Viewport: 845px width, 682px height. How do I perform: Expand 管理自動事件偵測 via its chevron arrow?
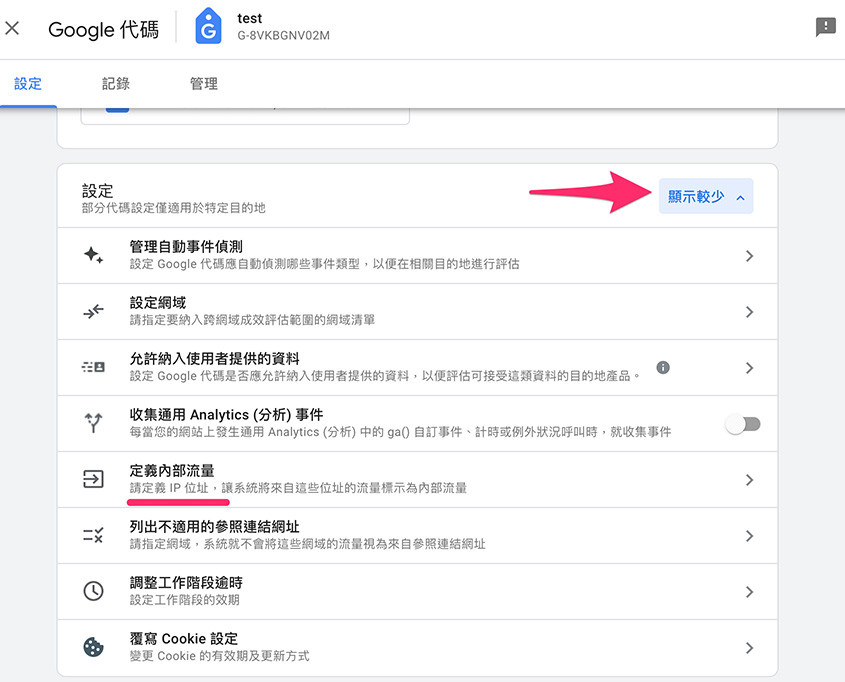(x=749, y=256)
